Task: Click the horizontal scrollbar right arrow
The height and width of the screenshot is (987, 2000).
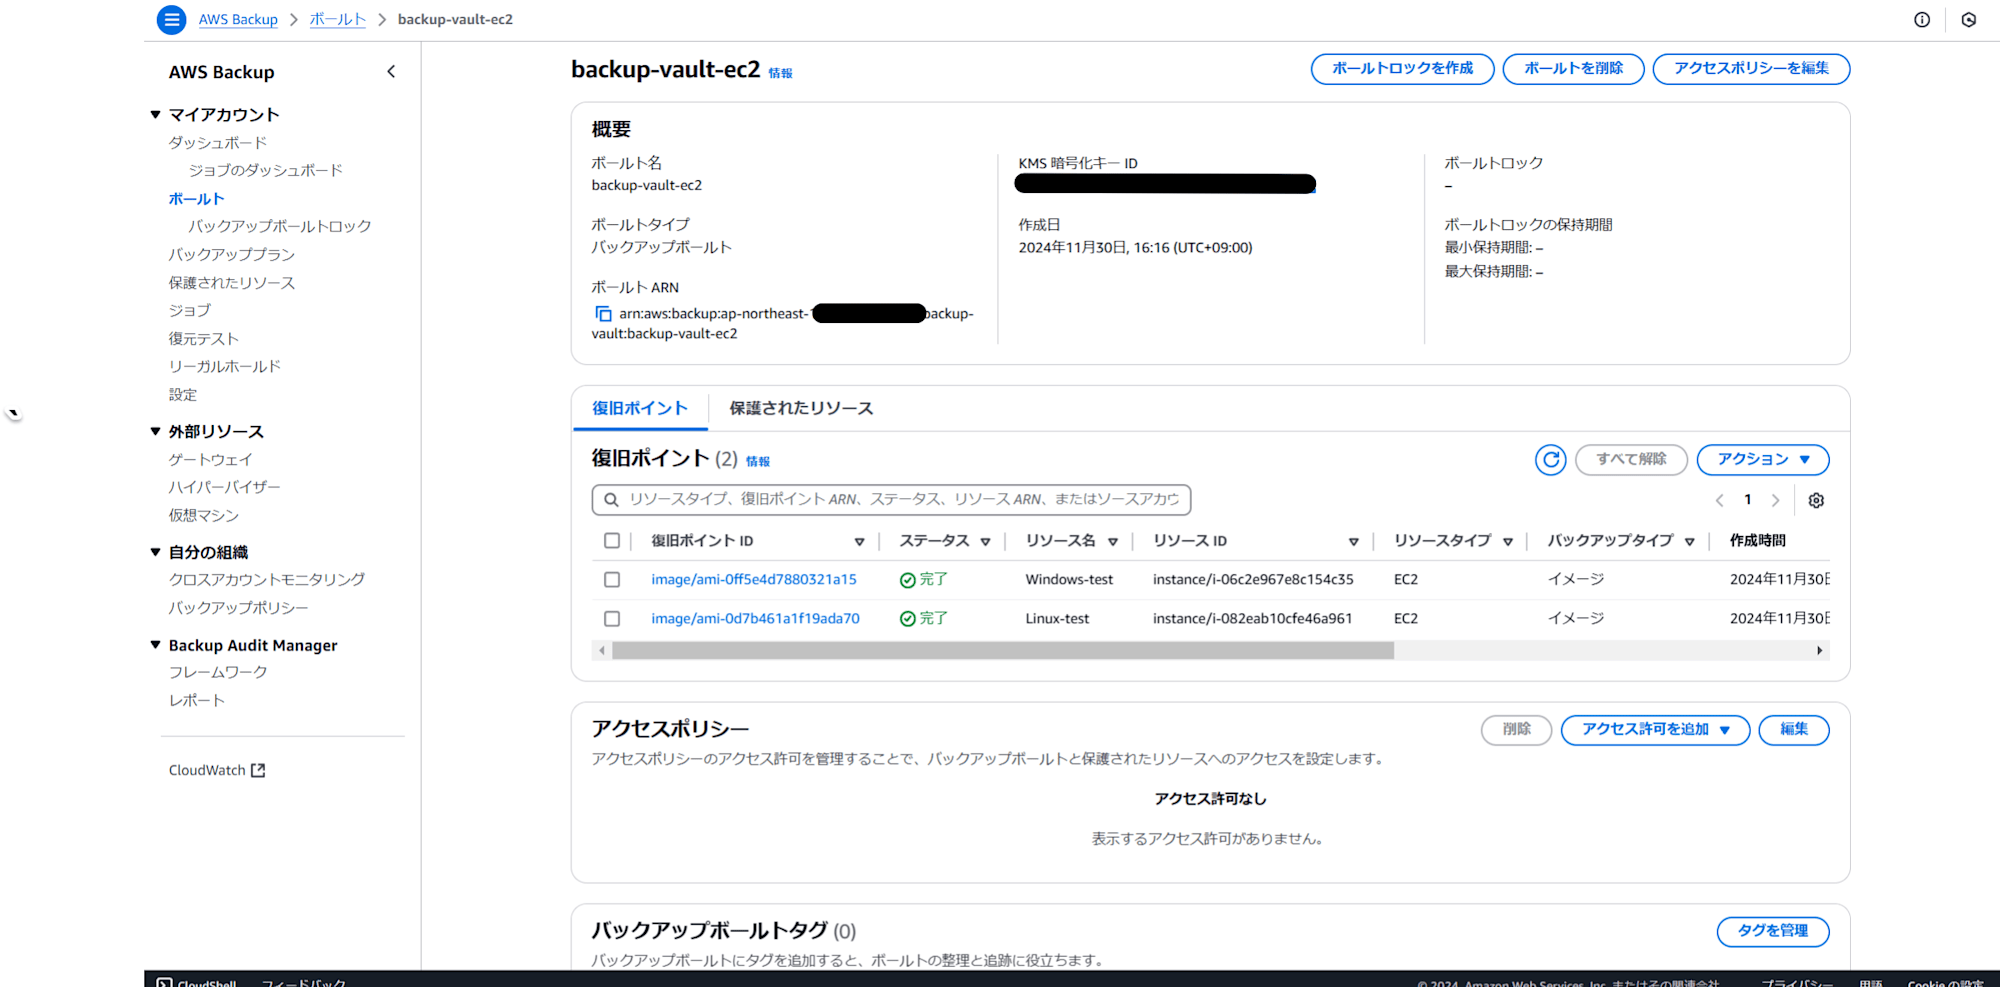Action: tap(1819, 650)
